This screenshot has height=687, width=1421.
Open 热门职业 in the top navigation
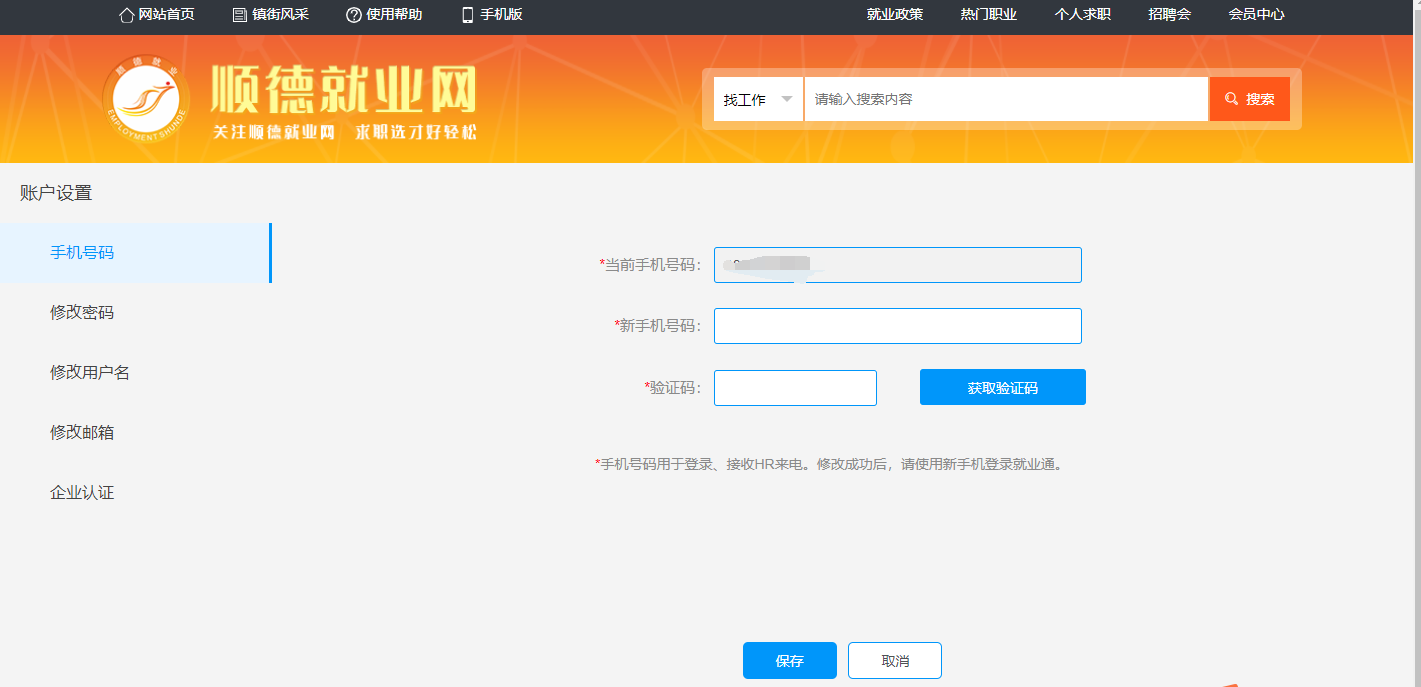pyautogui.click(x=989, y=15)
